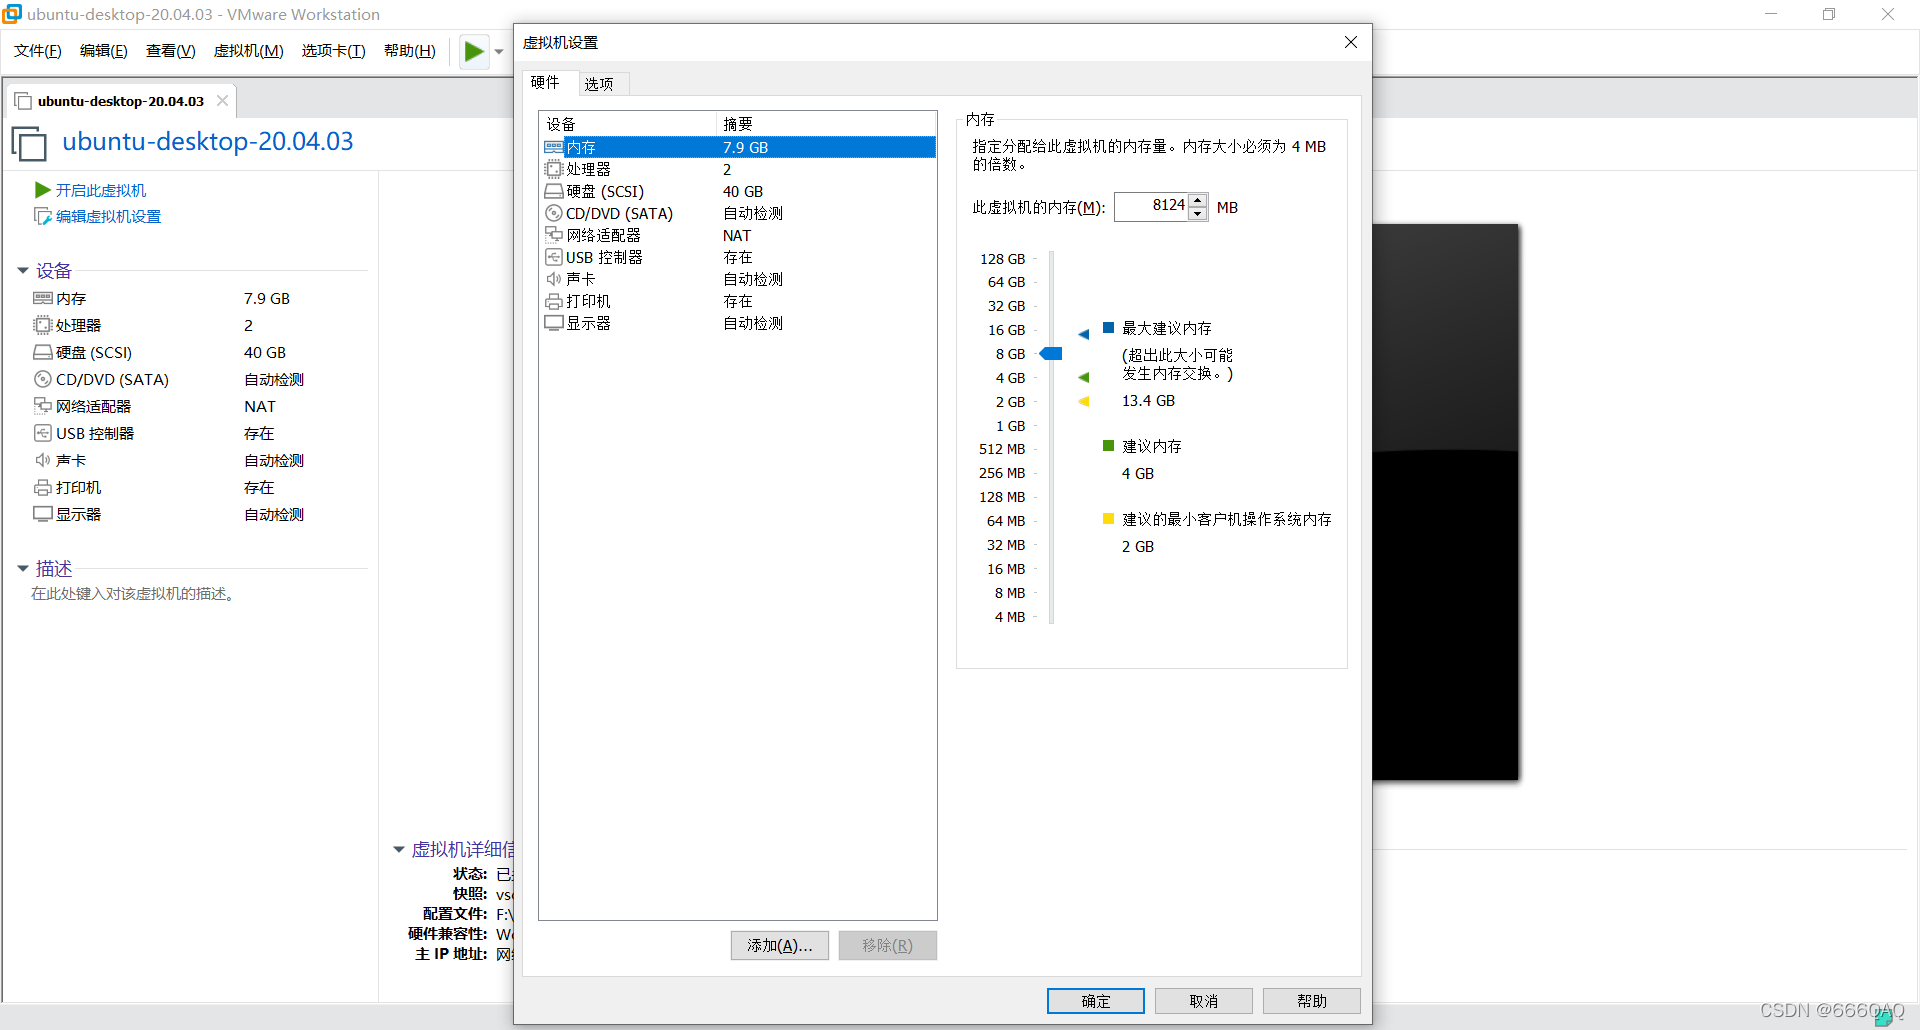Open the 选项卡(T) menu
Screen dimensions: 1920x1030
click(334, 51)
